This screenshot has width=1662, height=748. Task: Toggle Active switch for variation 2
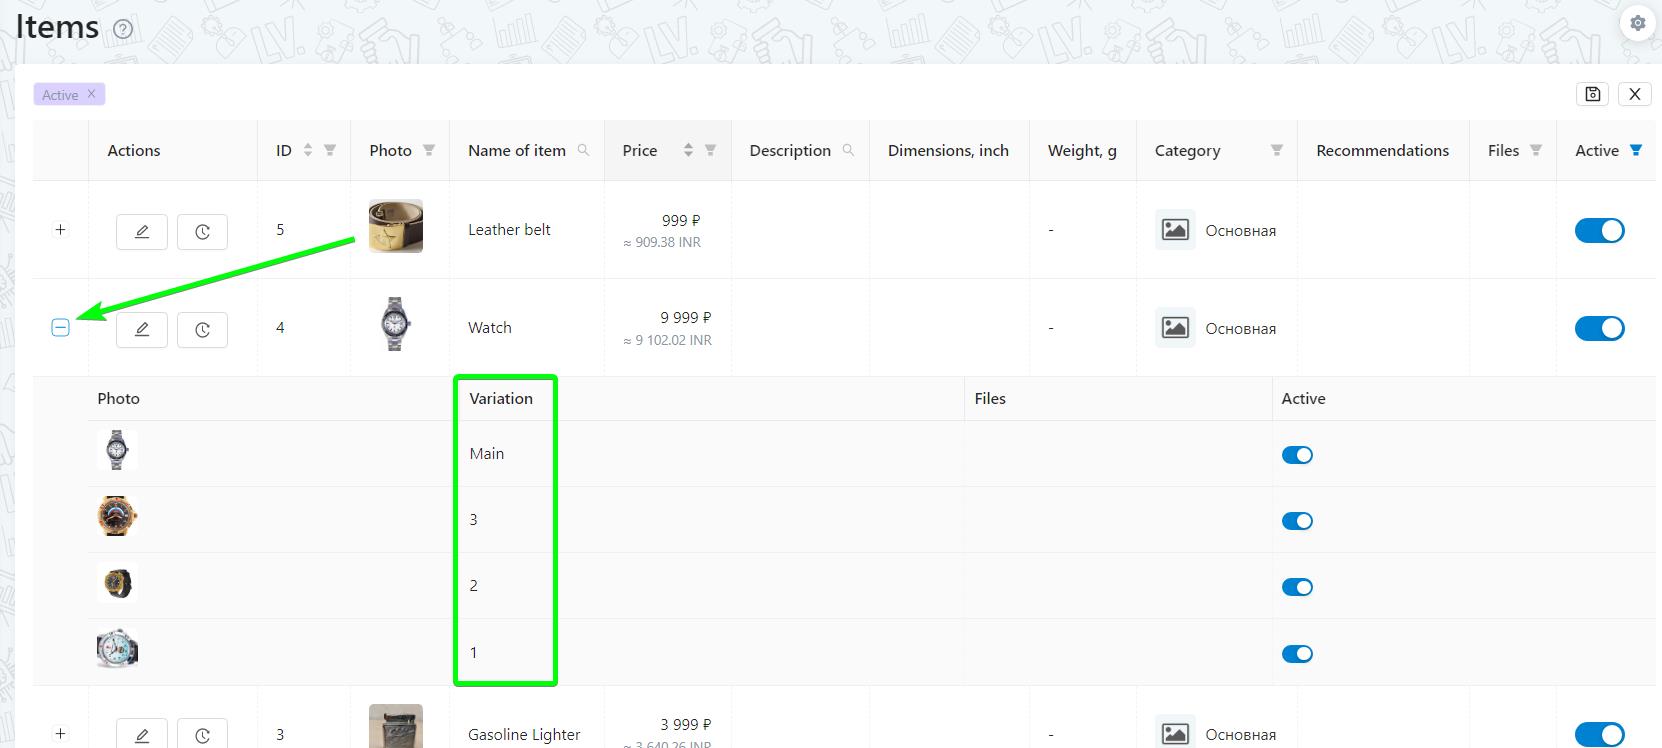coord(1297,587)
